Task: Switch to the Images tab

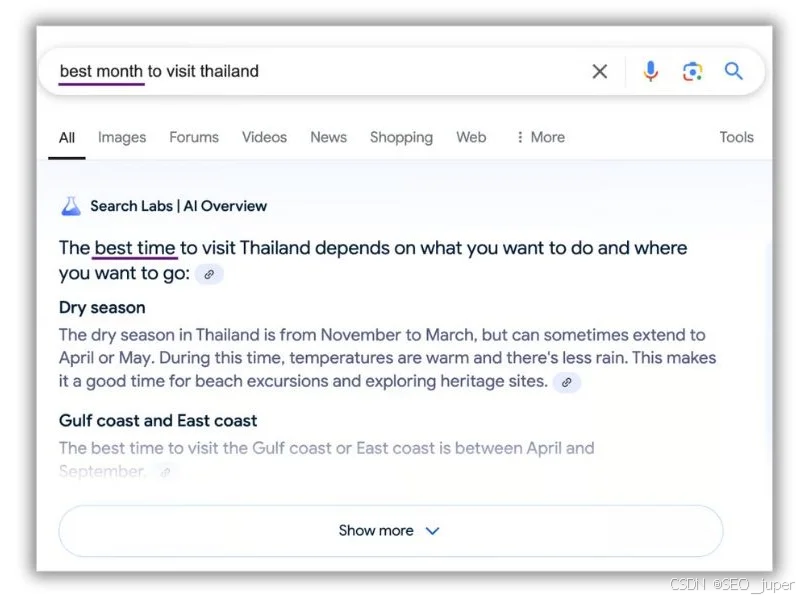Action: (x=122, y=137)
